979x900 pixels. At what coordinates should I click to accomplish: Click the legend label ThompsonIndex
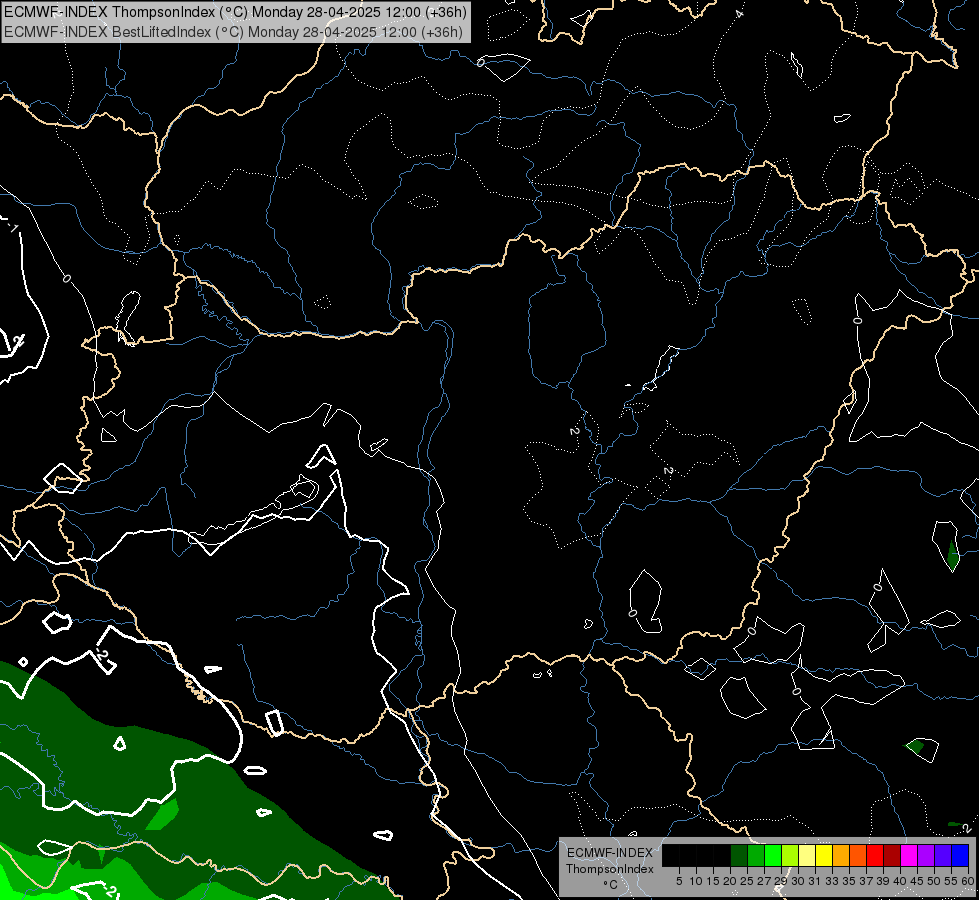[x=610, y=869]
